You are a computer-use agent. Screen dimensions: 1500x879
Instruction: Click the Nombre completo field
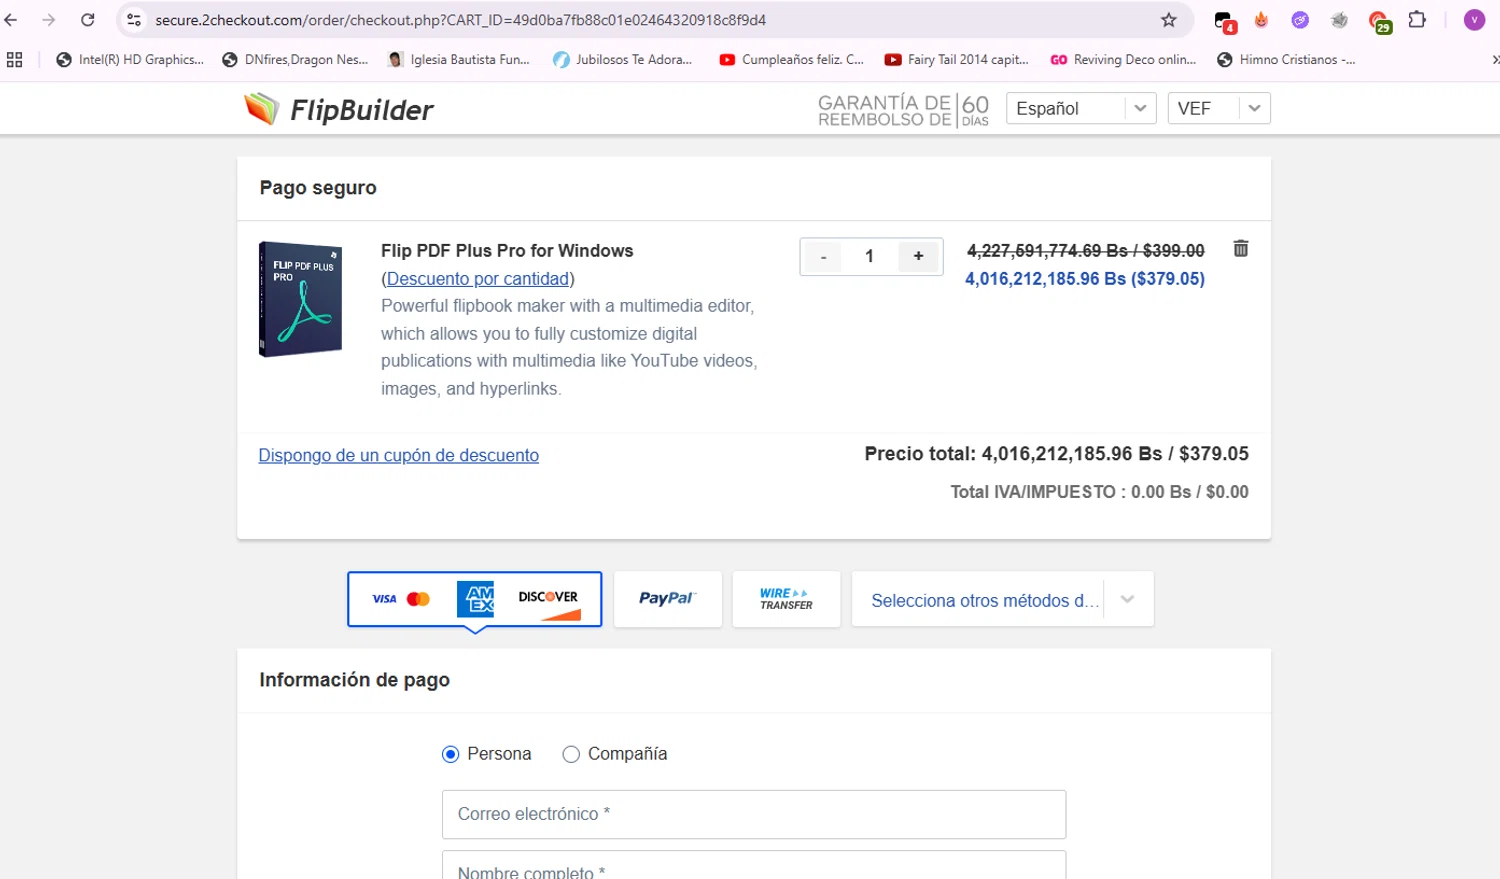point(754,866)
